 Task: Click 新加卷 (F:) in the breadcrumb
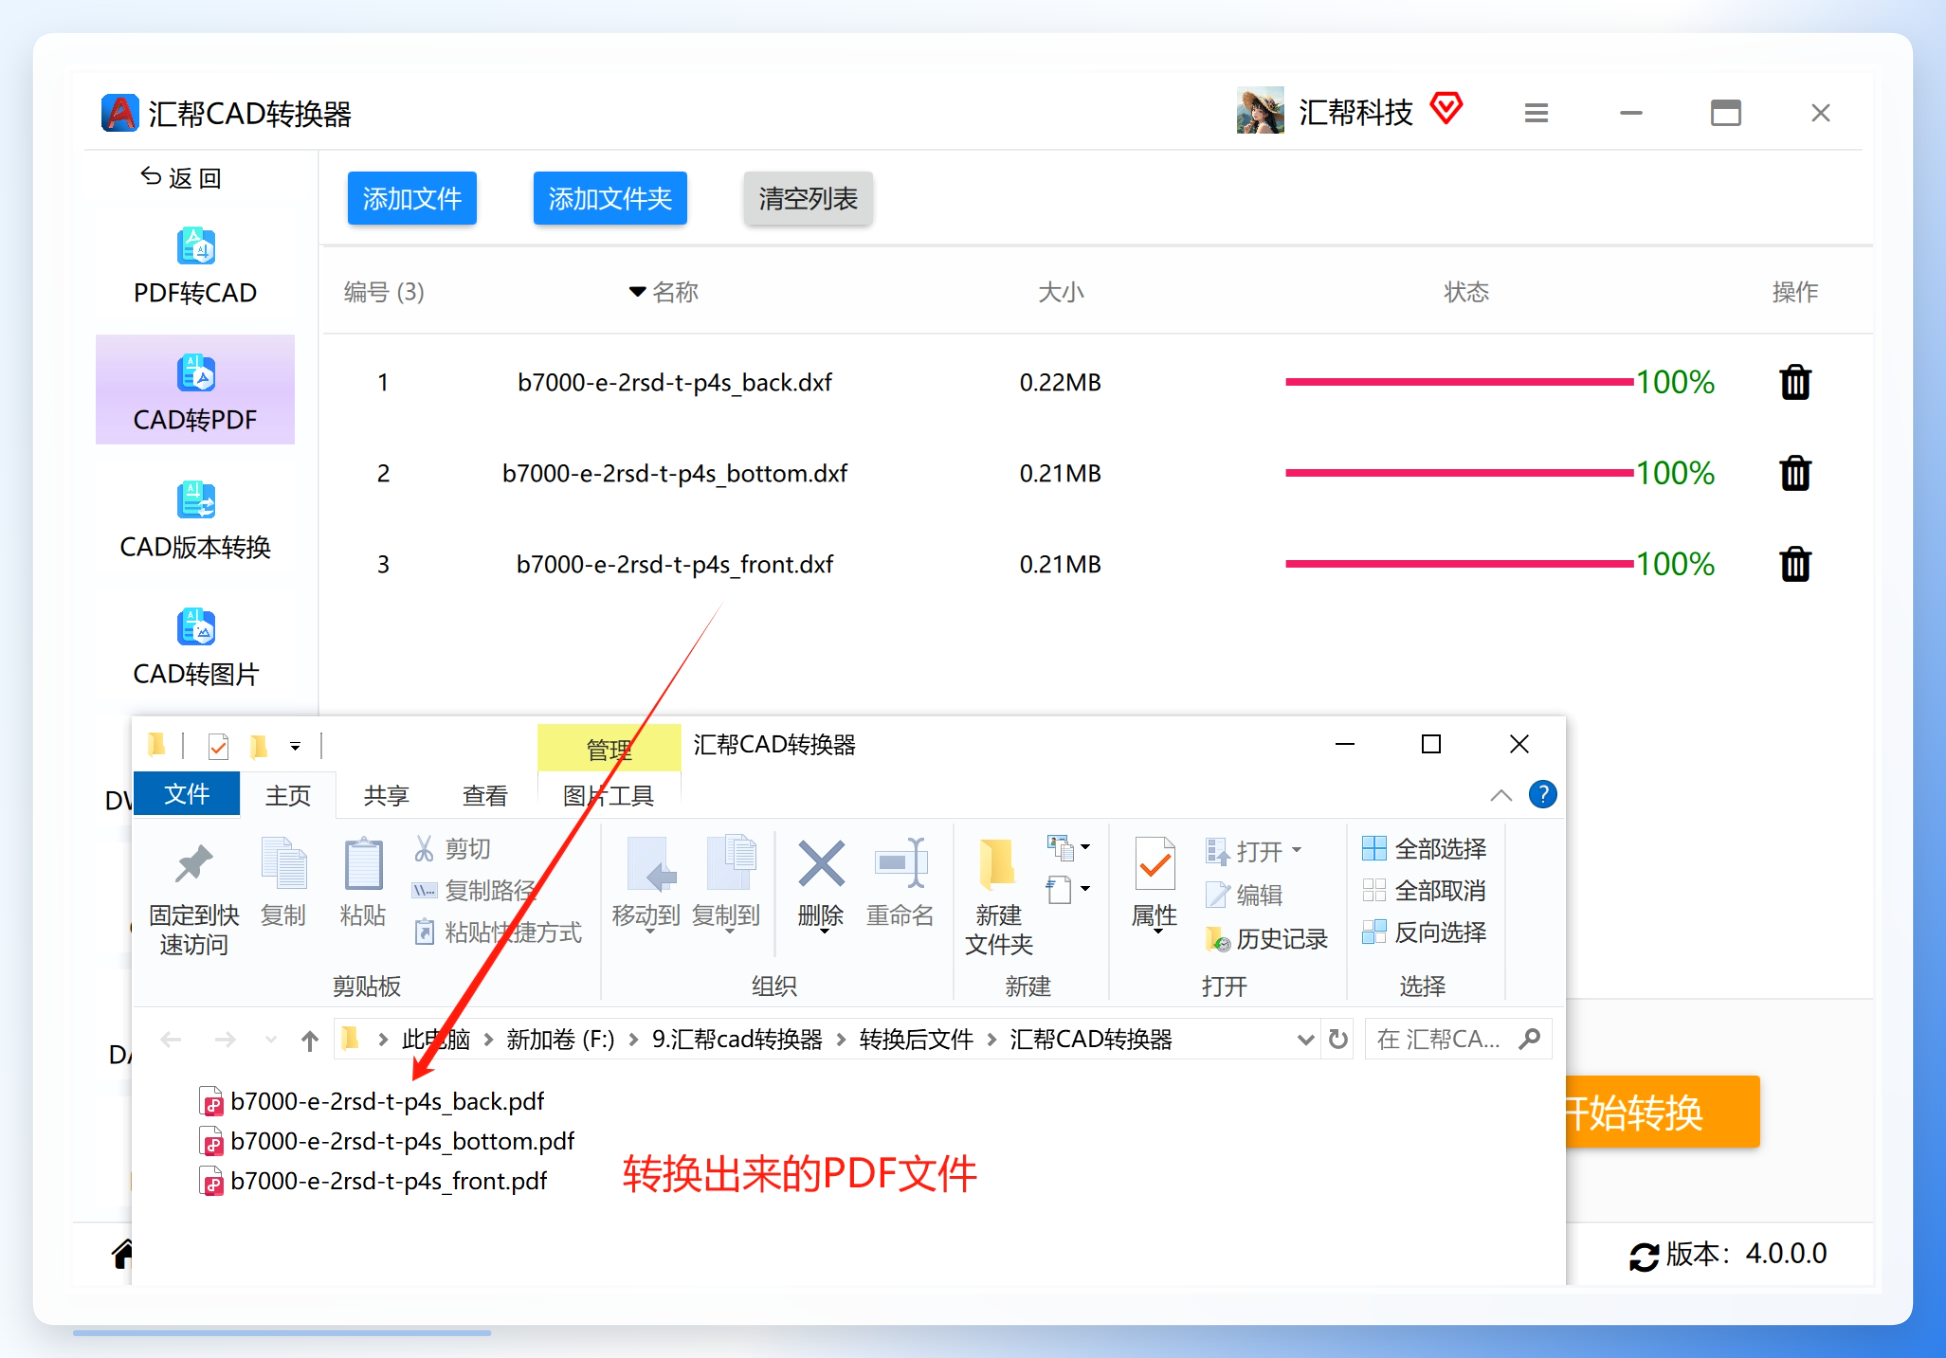[560, 1040]
